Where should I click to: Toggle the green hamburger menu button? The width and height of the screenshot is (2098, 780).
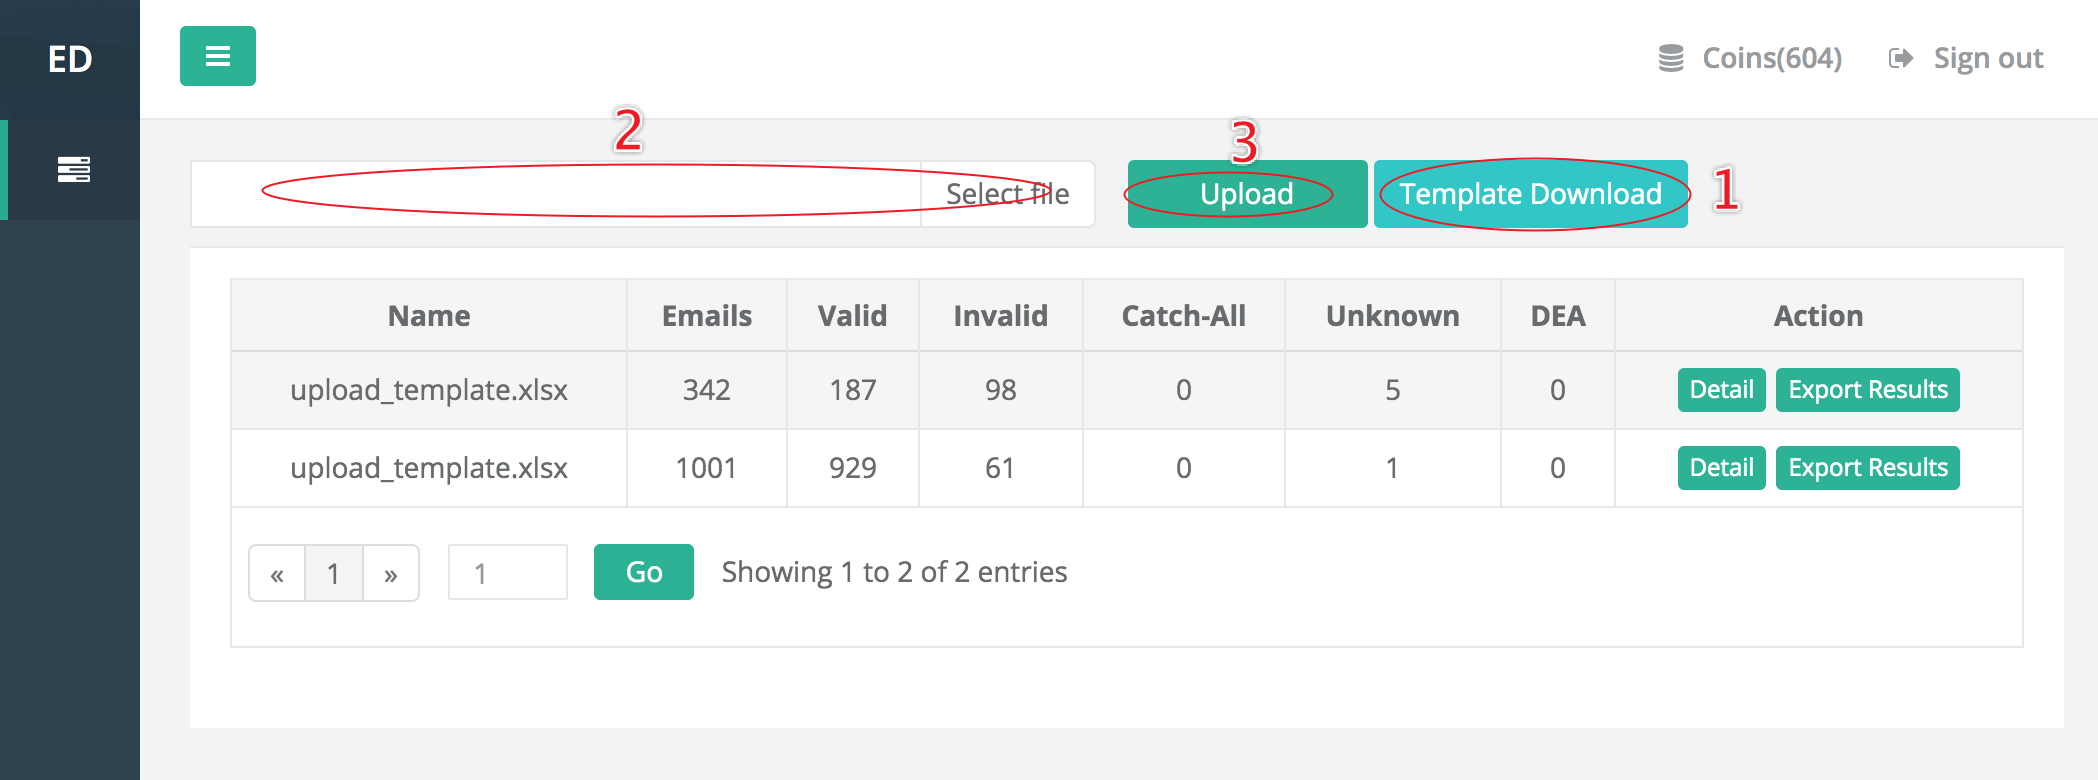click(x=217, y=56)
